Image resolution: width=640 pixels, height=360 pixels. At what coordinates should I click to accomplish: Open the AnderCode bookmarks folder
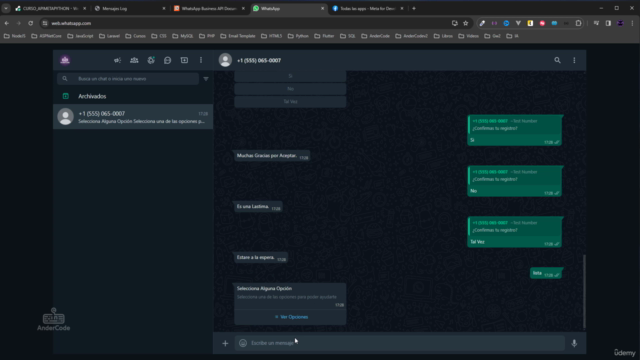pos(376,36)
